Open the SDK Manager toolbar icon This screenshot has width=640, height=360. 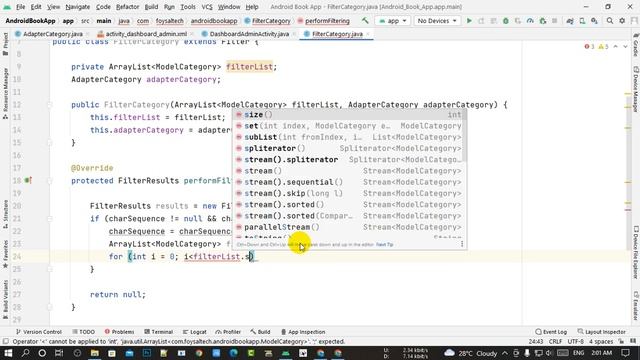click(x=594, y=21)
